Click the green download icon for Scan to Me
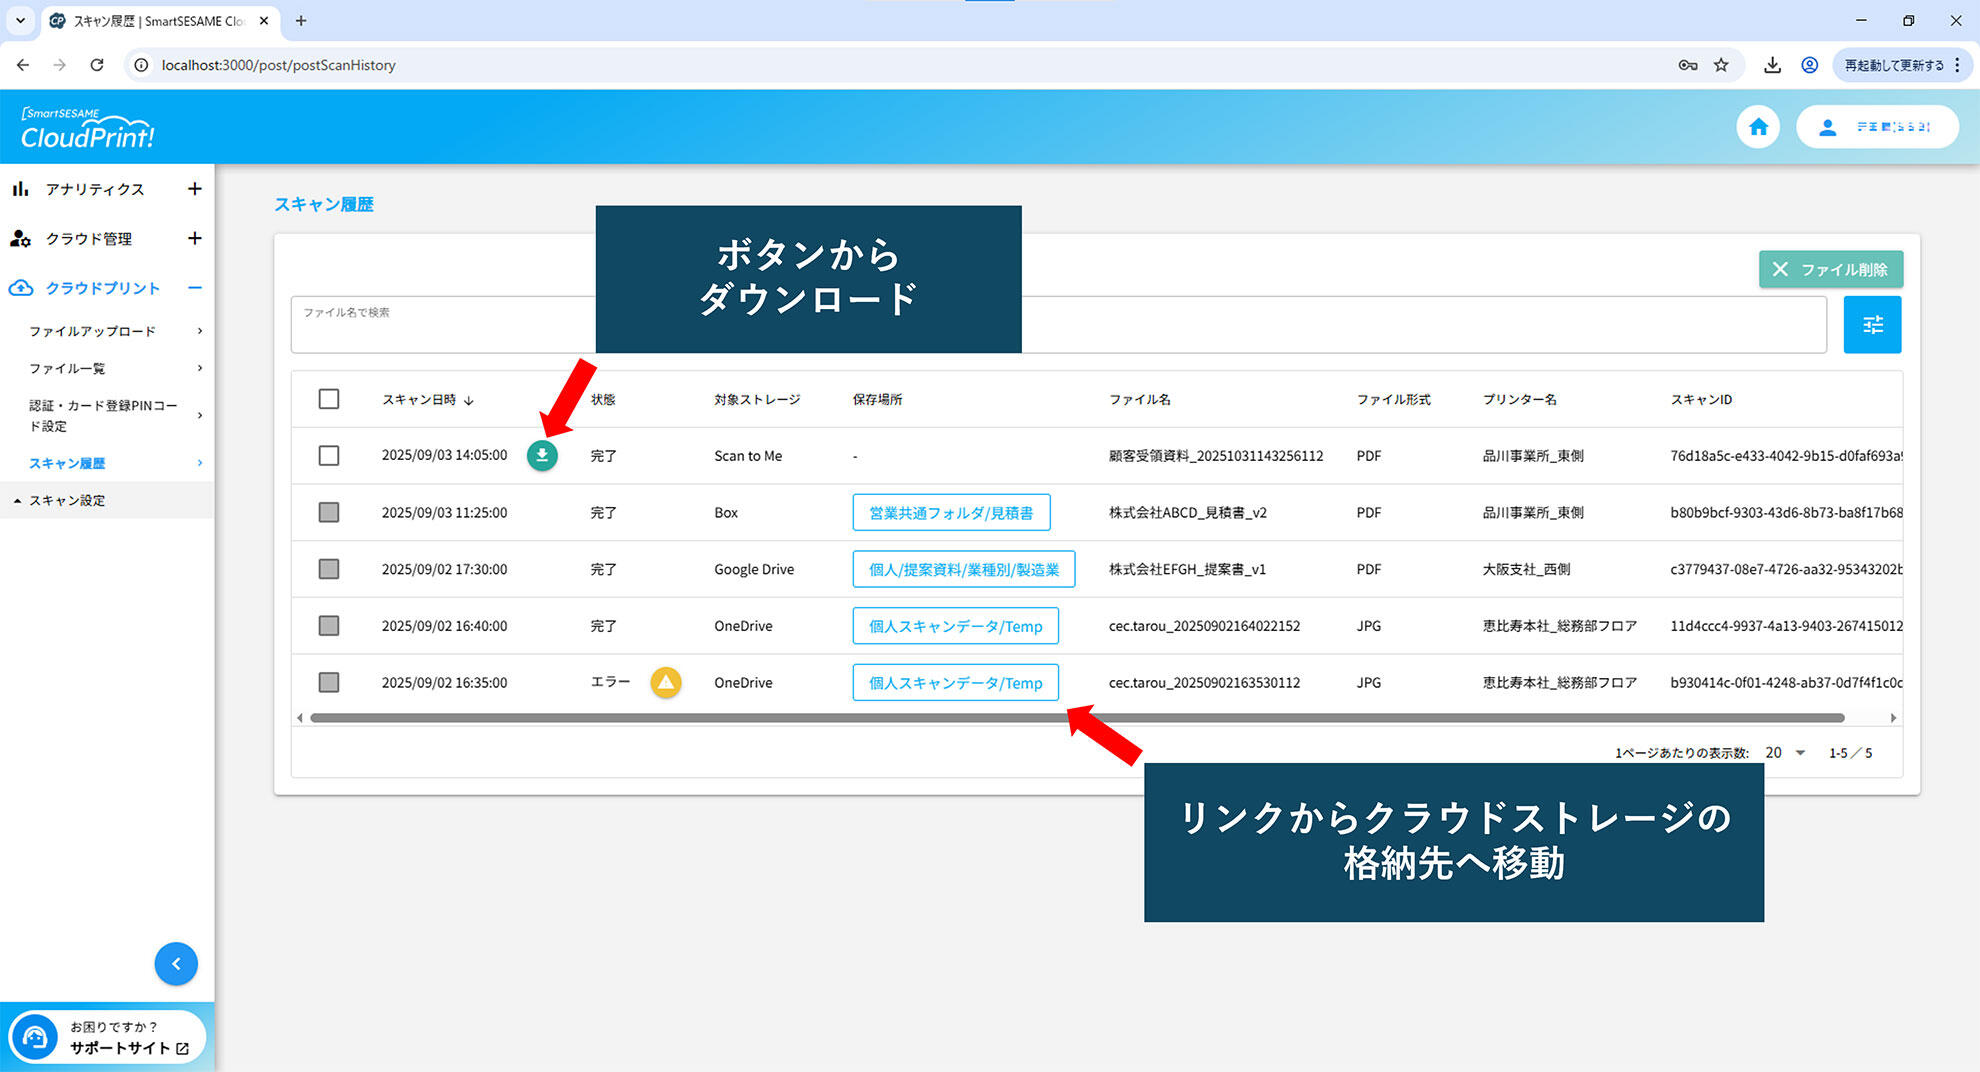The width and height of the screenshot is (1980, 1072). point(542,456)
